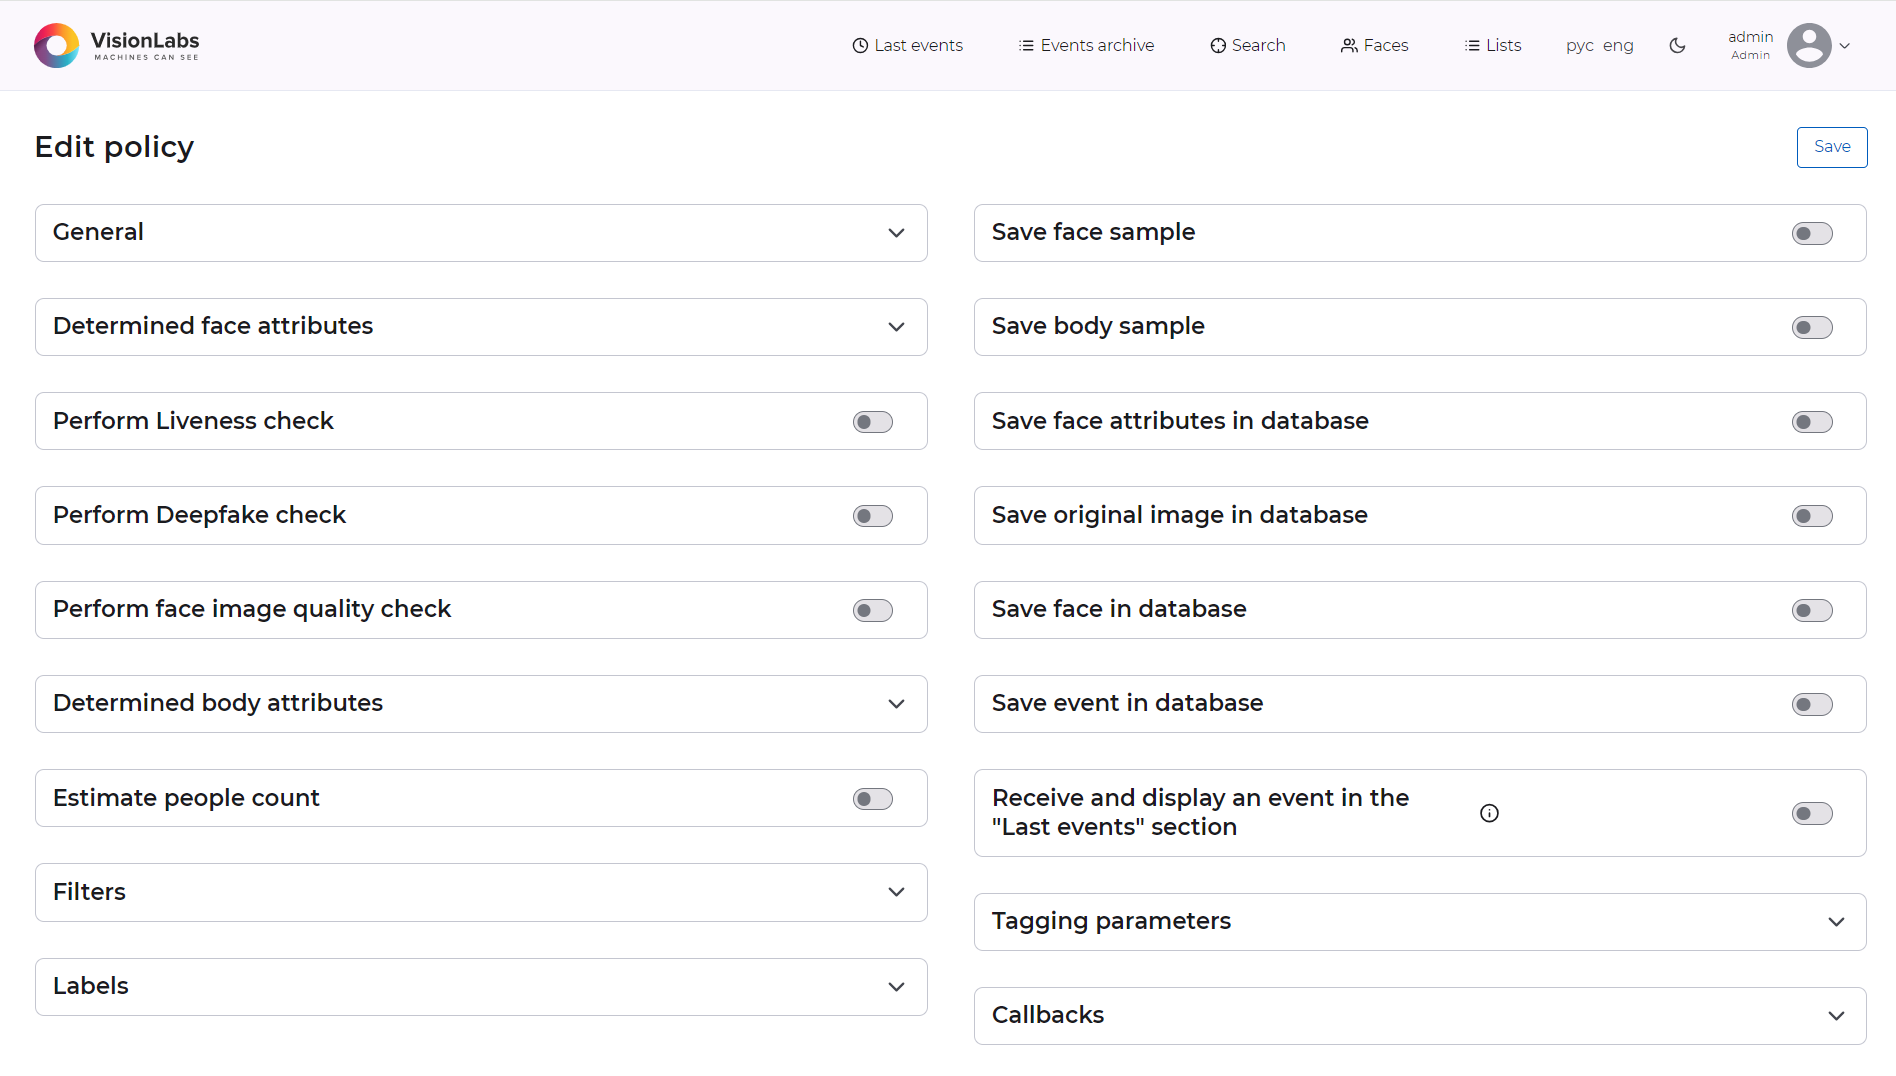Toggle Perform Deepfake check switch
1896x1076 pixels.
pos(872,516)
